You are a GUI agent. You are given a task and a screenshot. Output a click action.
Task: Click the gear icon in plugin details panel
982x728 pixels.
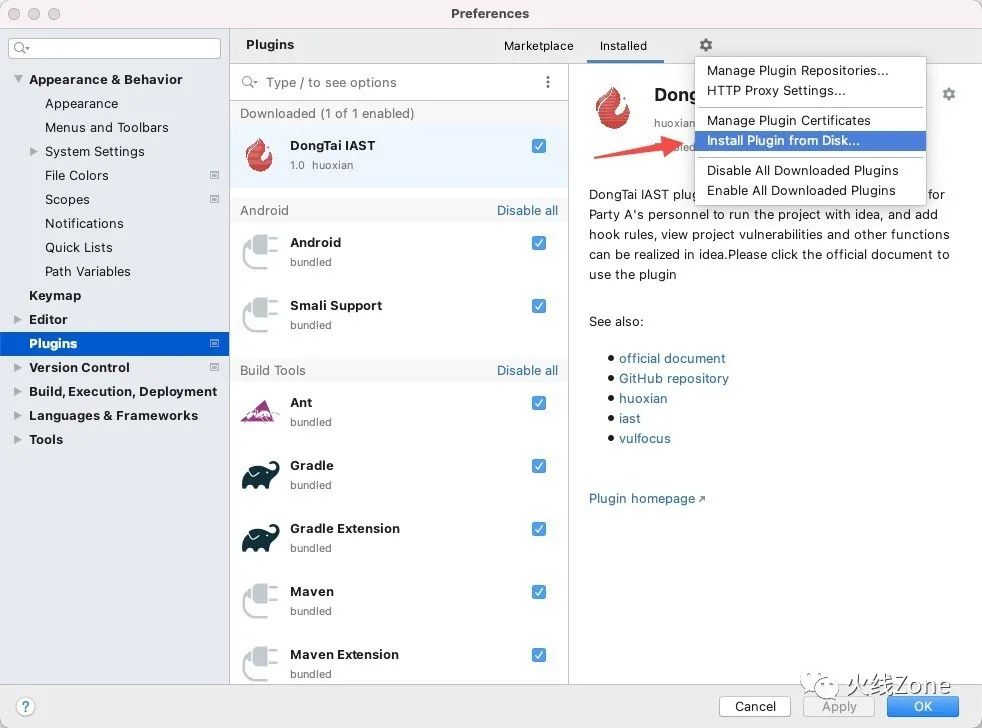click(x=949, y=94)
